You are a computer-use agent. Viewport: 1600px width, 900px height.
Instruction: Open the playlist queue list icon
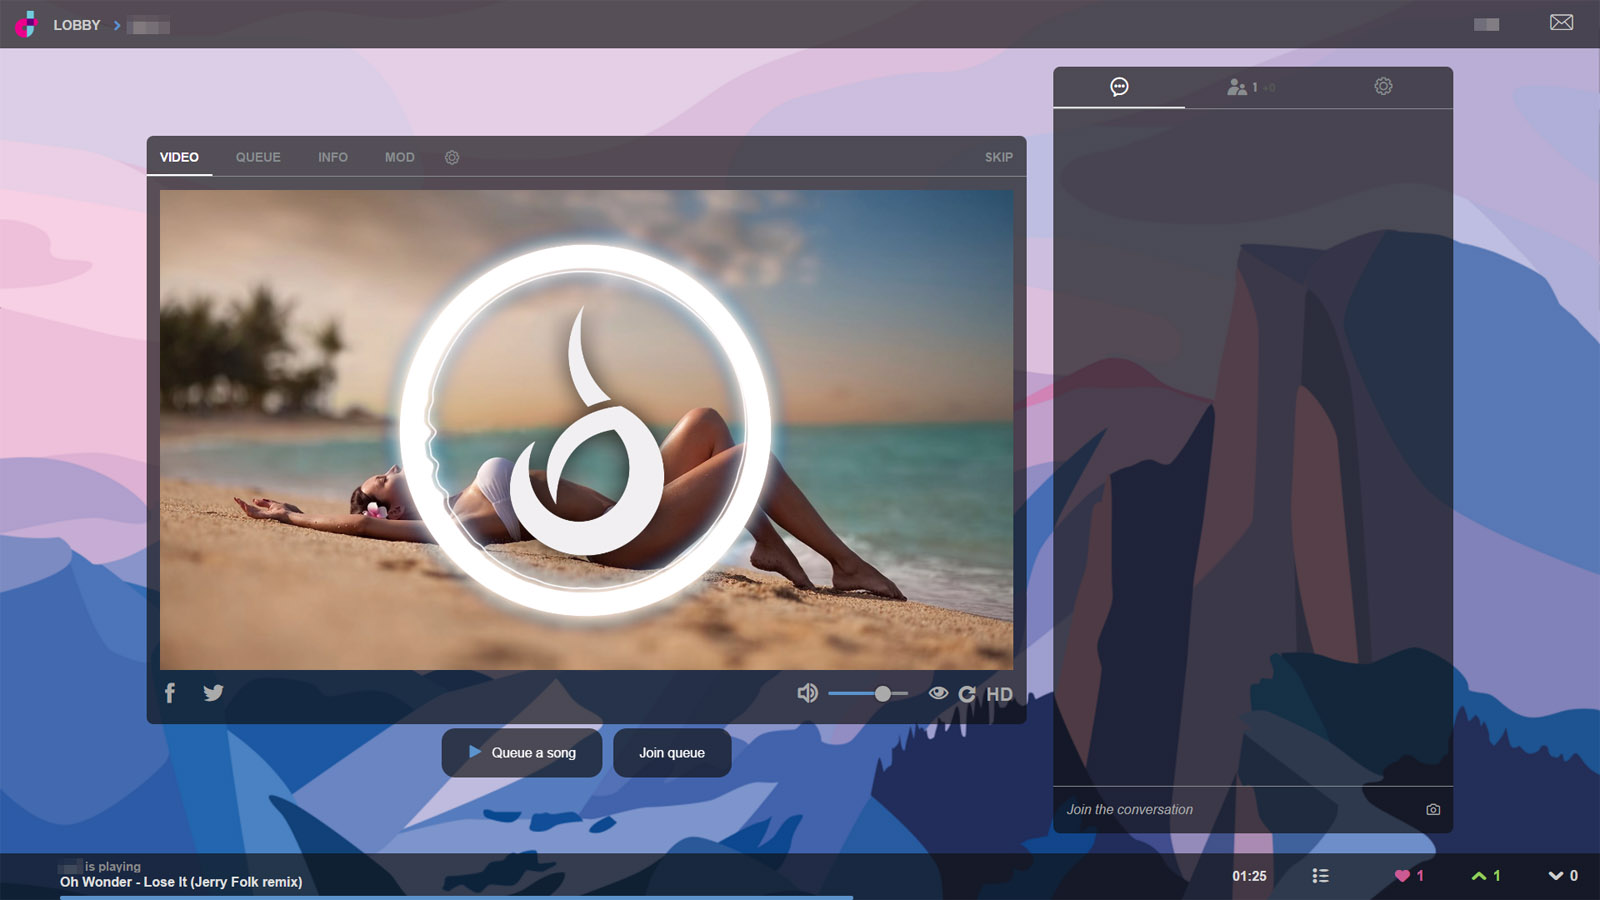tap(1320, 876)
